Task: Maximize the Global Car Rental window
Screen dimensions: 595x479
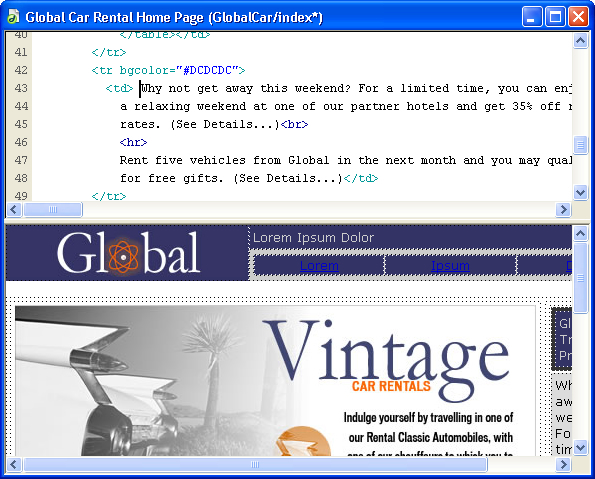Action: pos(556,17)
